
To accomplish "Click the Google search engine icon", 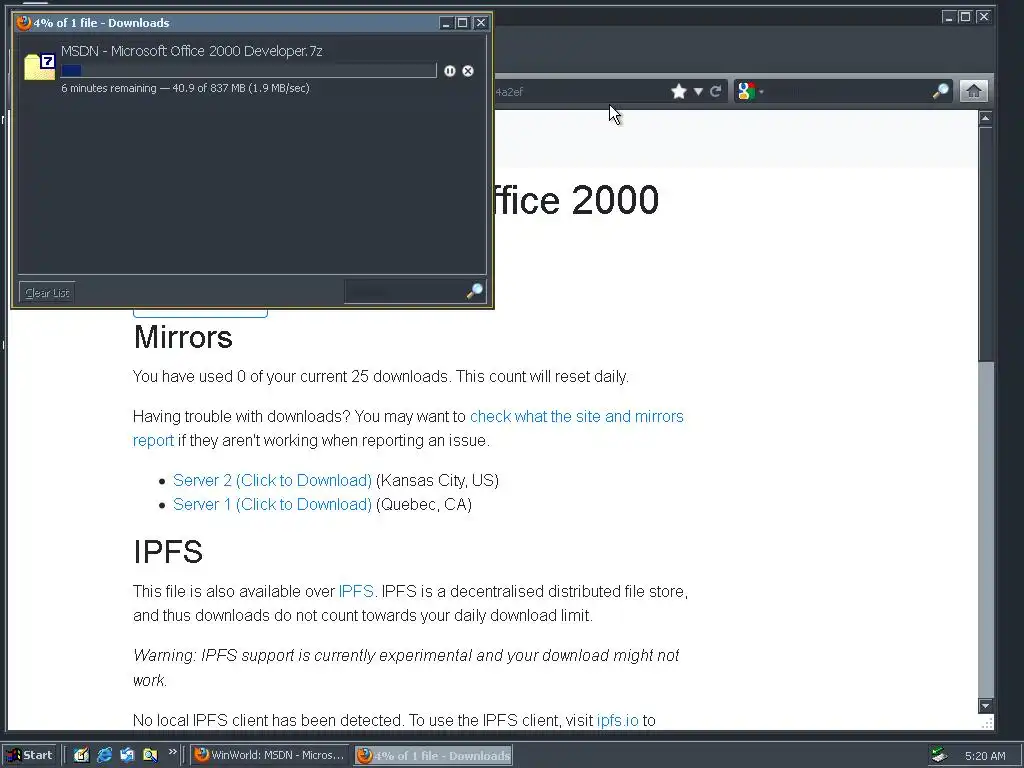I will coord(746,91).
